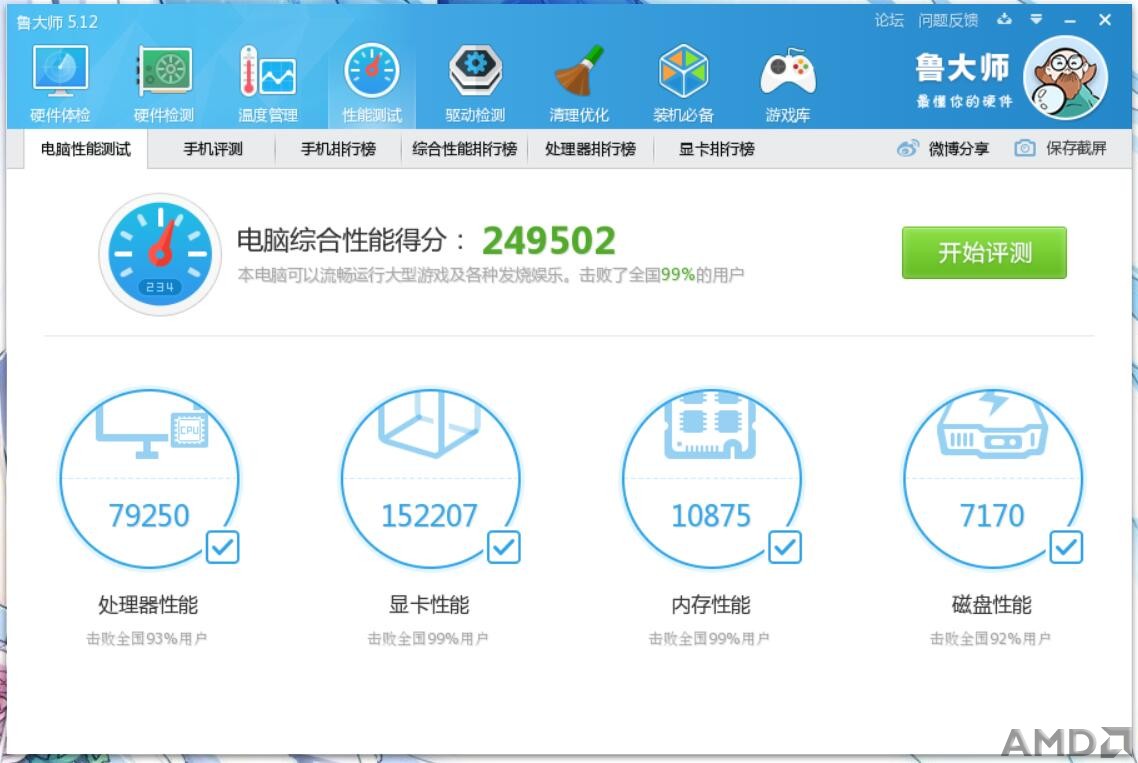Switch to the 手机评测 tab
Image resolution: width=1138 pixels, height=763 pixels.
coord(213,150)
